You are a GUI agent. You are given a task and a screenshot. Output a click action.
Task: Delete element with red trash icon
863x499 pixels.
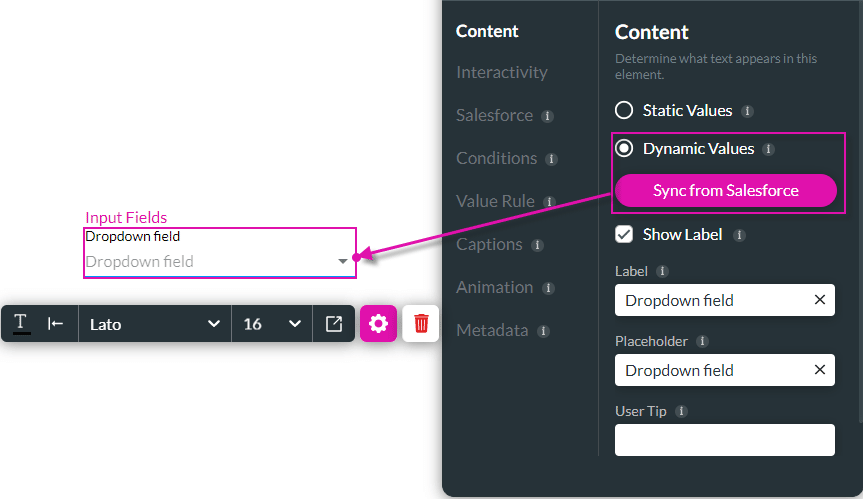click(x=420, y=323)
